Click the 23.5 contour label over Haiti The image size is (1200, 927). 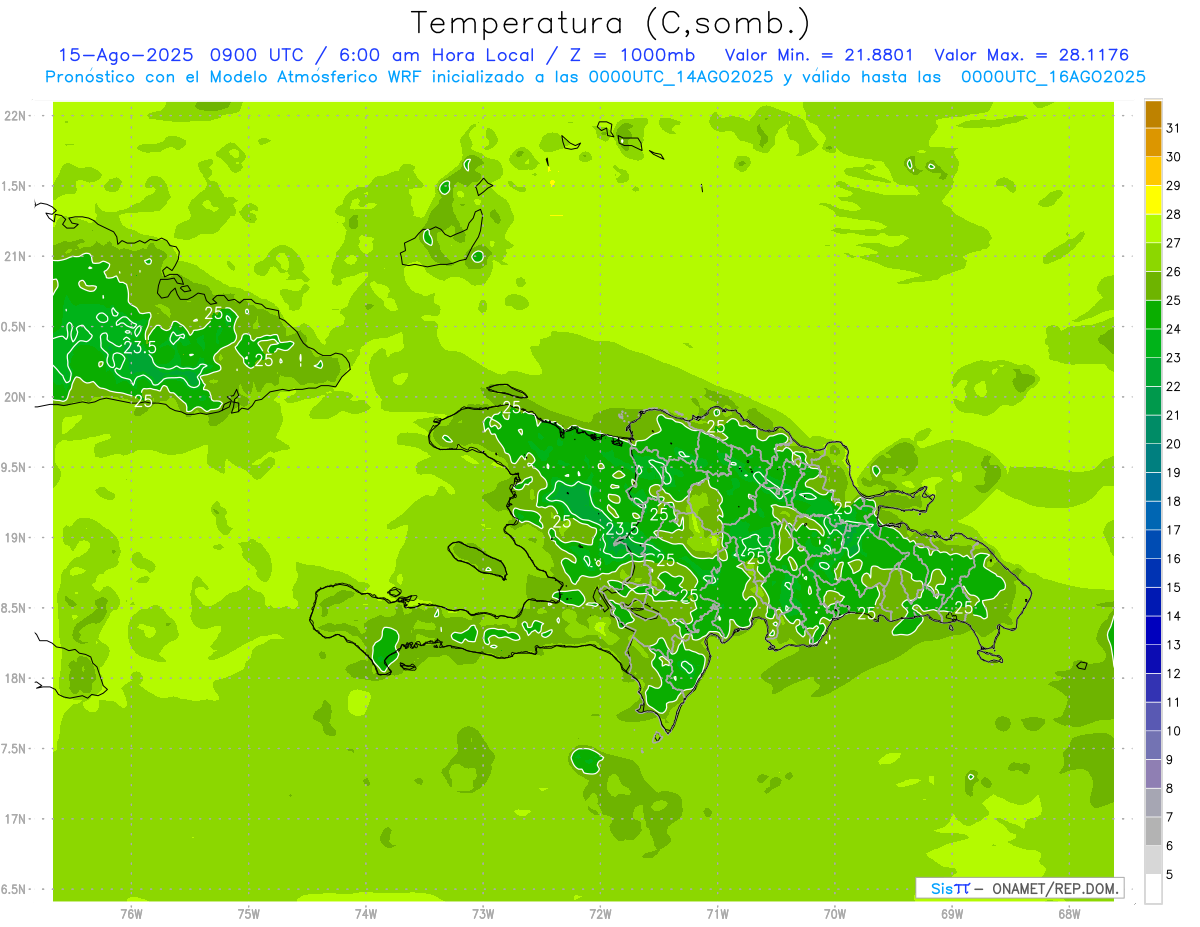[622, 529]
